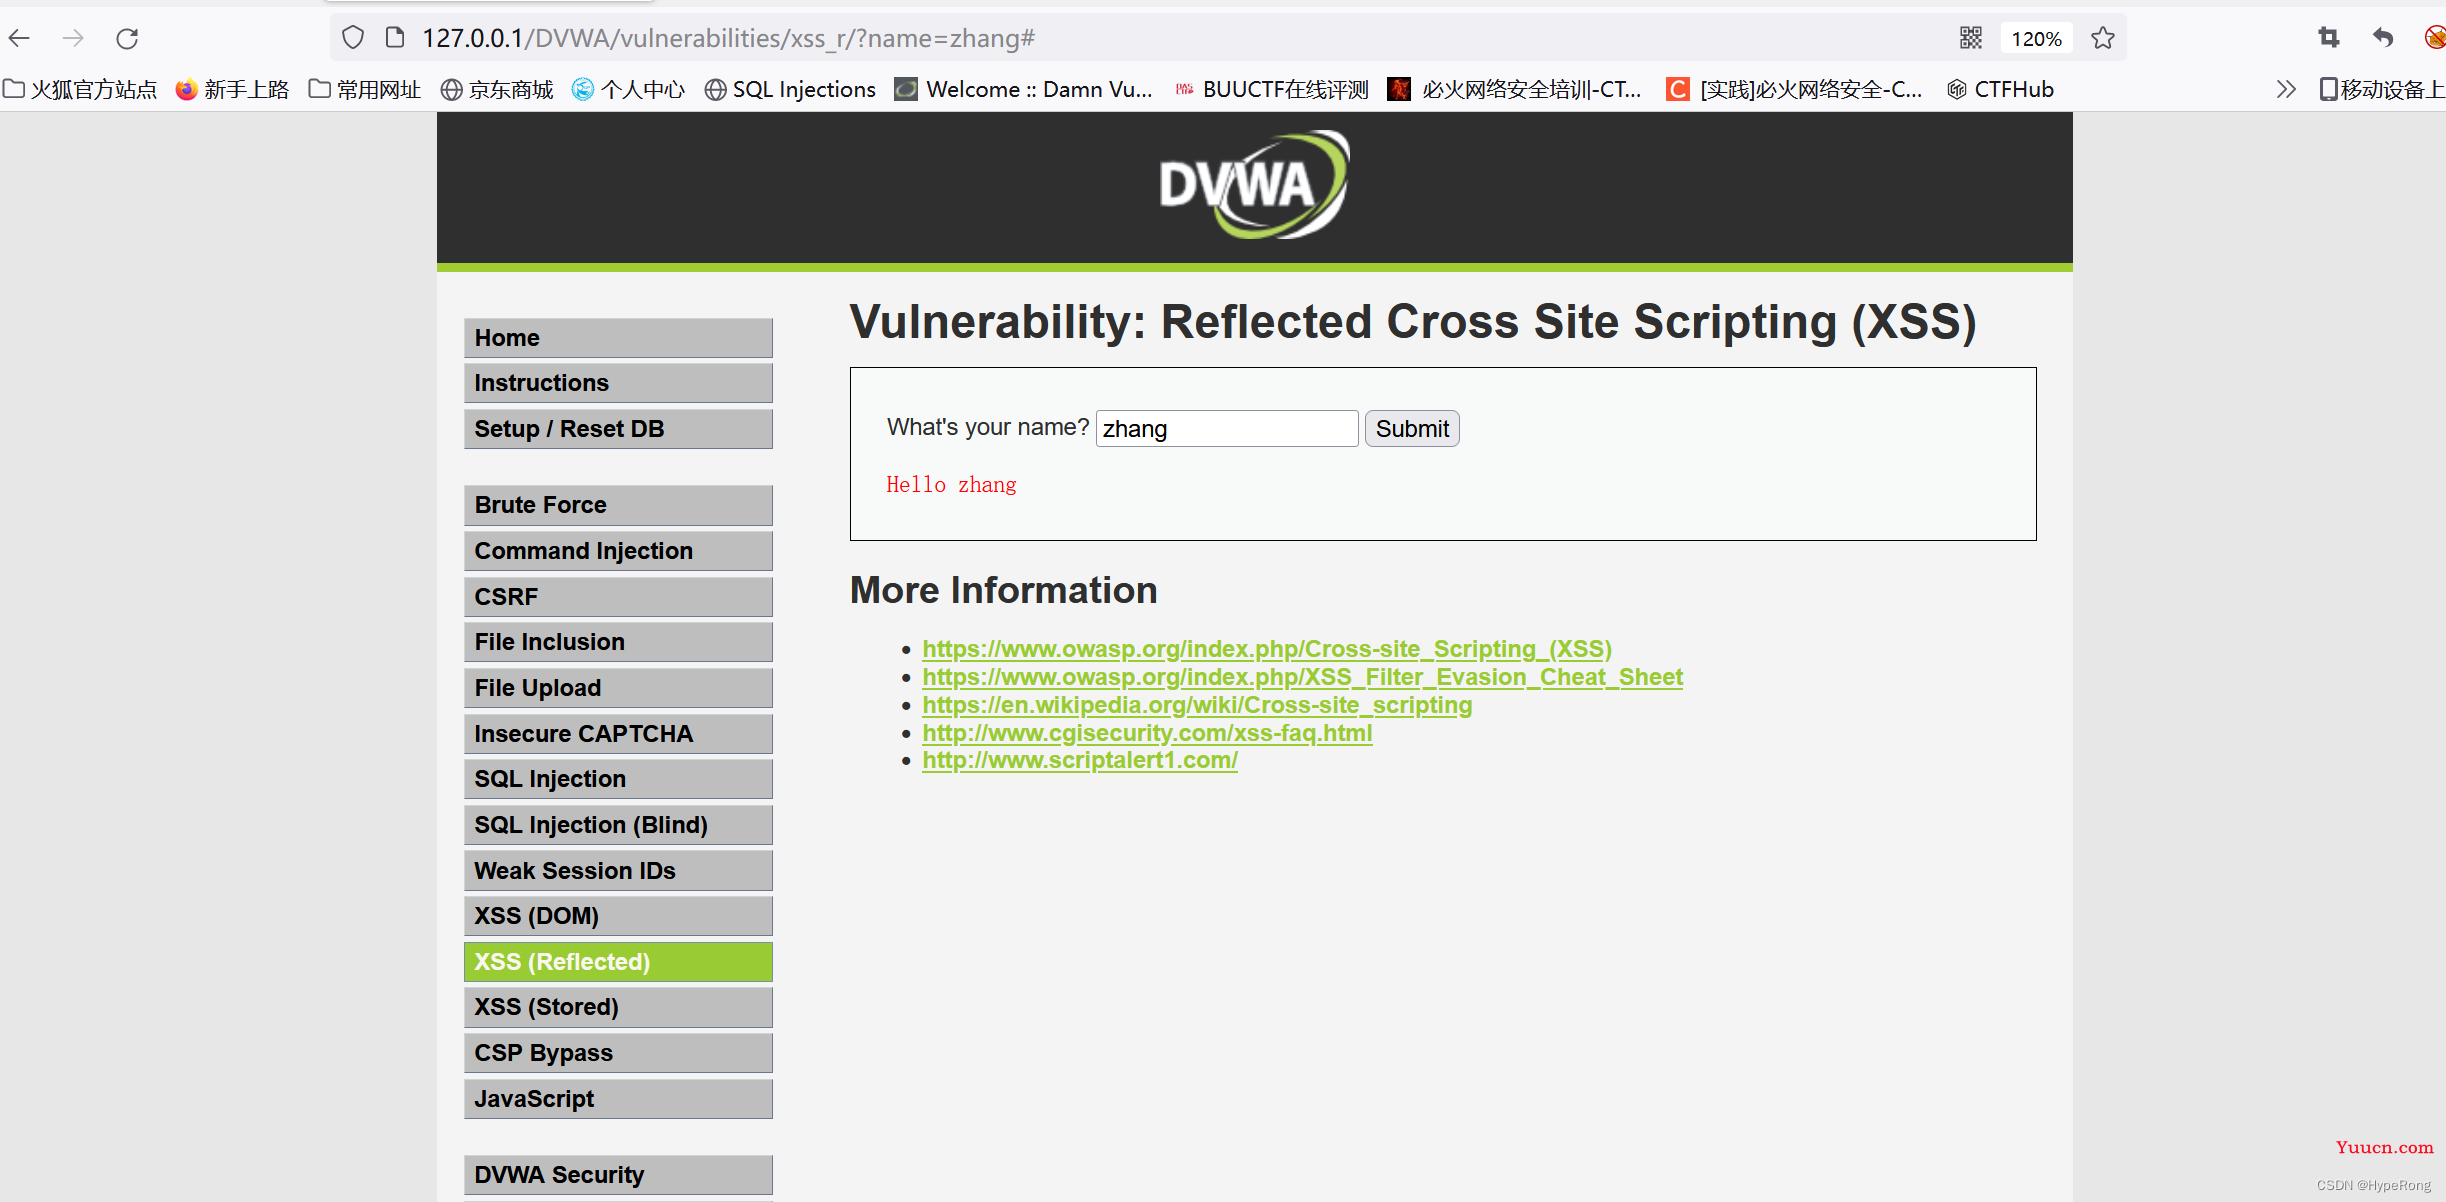The width and height of the screenshot is (2446, 1202).
Task: Open File Upload in the sidebar
Action: coord(618,688)
